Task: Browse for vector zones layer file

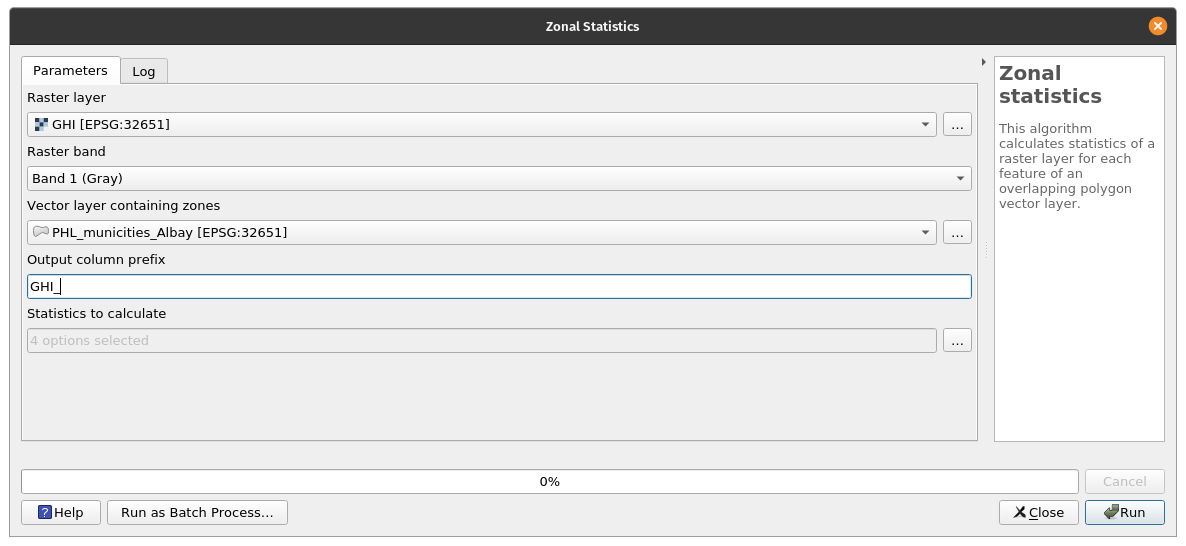Action: click(957, 232)
